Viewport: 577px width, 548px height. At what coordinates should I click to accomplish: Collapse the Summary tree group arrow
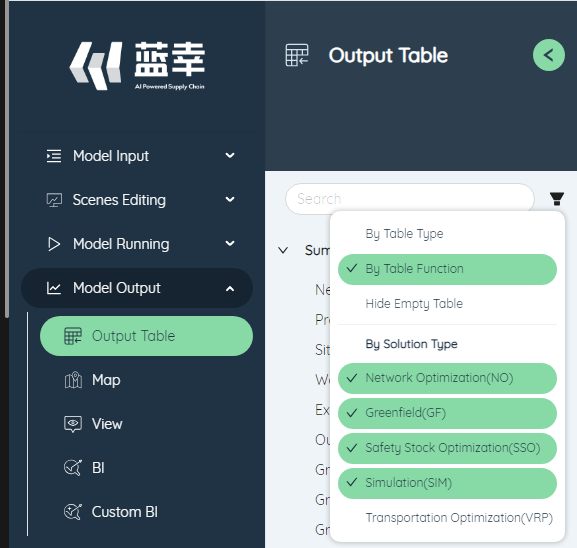pyautogui.click(x=283, y=250)
